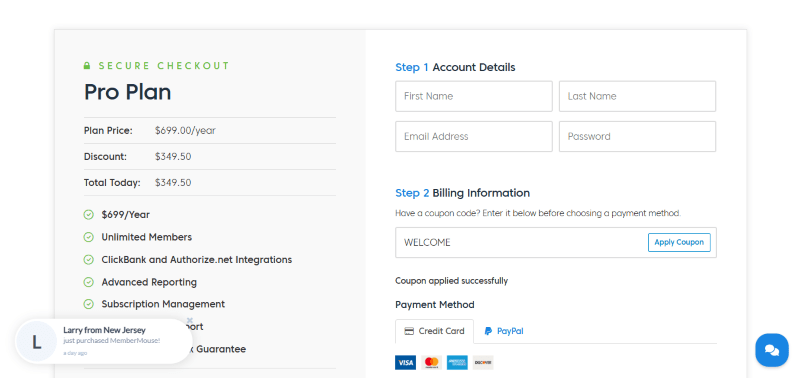Click into the Password field

pos(637,136)
